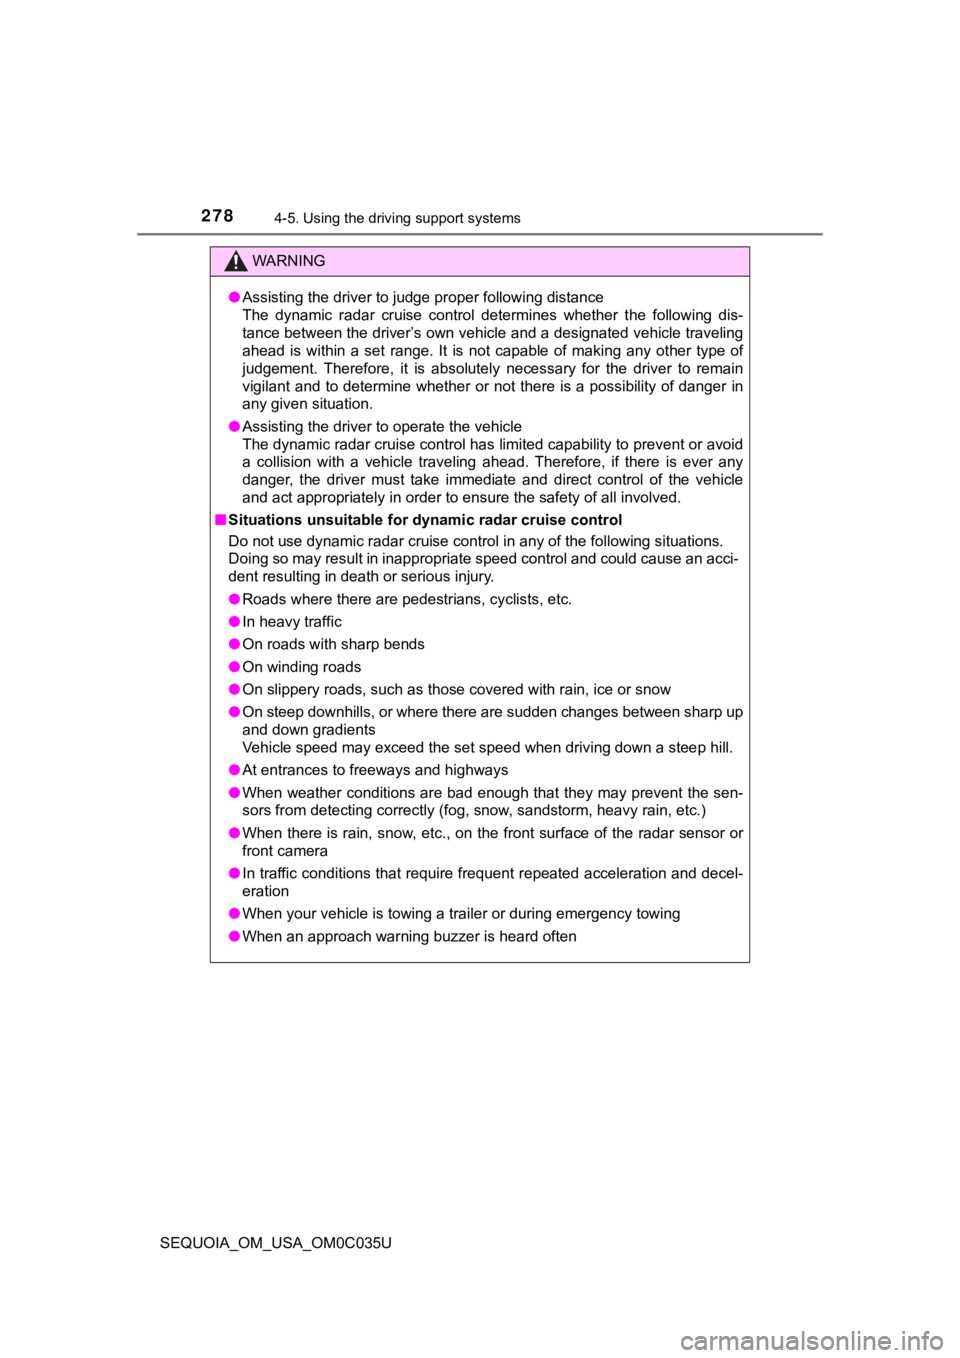Click 'On slippery roads' bullet text
Viewport: 960px width, 1358px height.
pyautogui.click(x=456, y=689)
